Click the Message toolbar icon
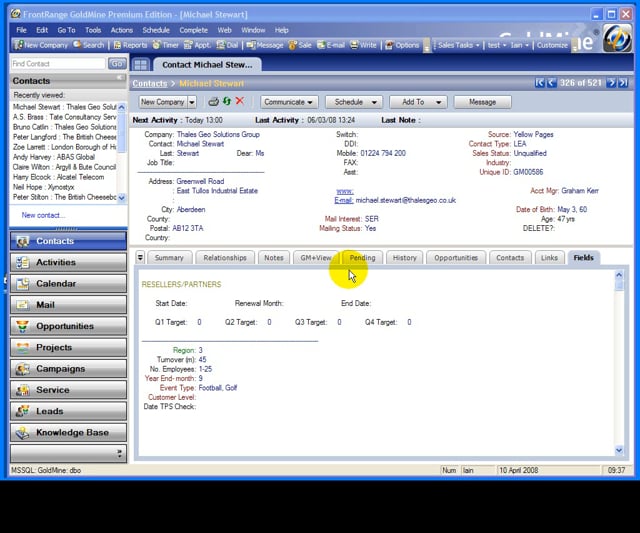This screenshot has height=533, width=640. tap(264, 45)
